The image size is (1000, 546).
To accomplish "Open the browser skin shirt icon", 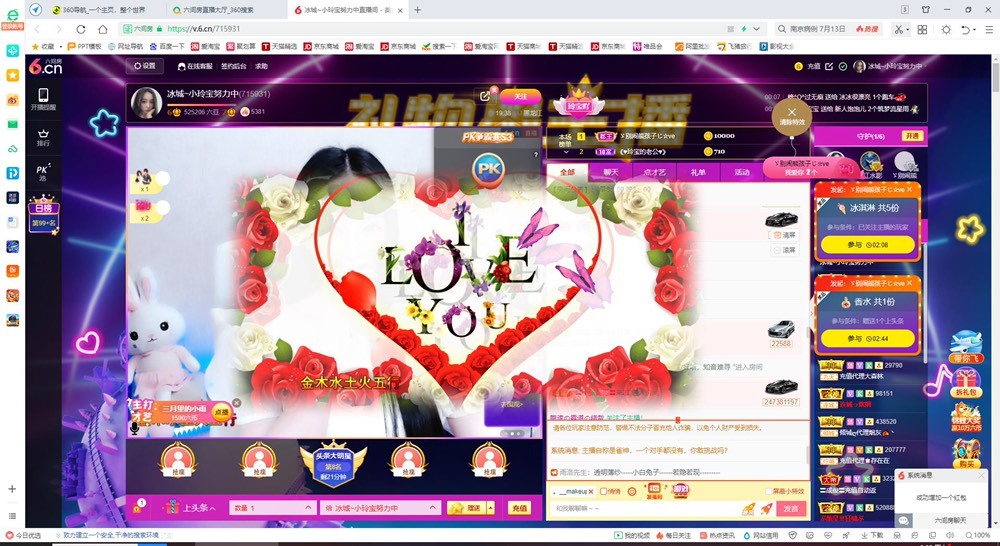I will pyautogui.click(x=926, y=10).
